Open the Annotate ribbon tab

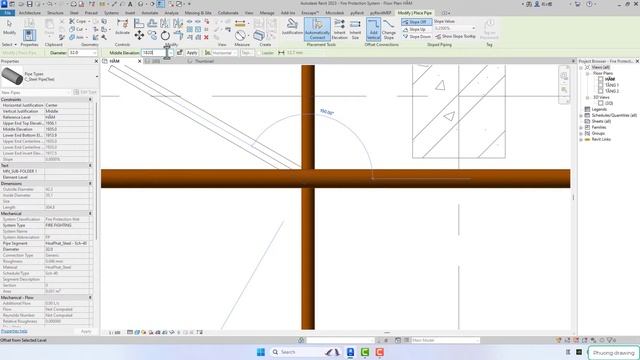[x=149, y=13]
